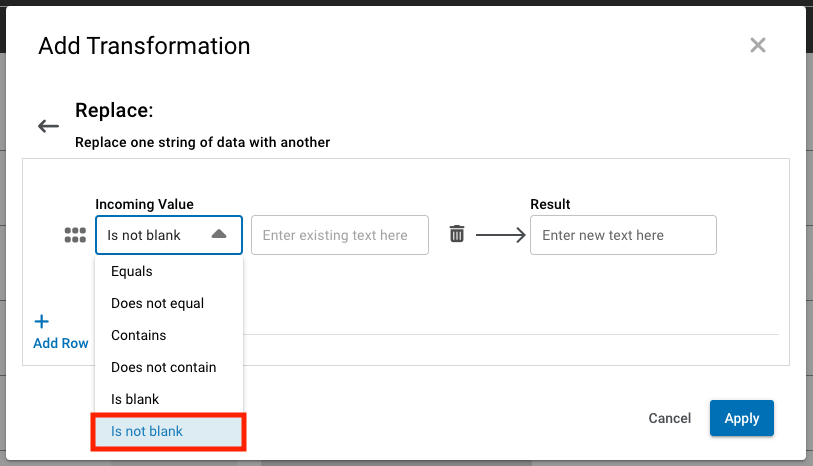Click the Incoming Value dropdown field
813x466 pixels.
155,235
